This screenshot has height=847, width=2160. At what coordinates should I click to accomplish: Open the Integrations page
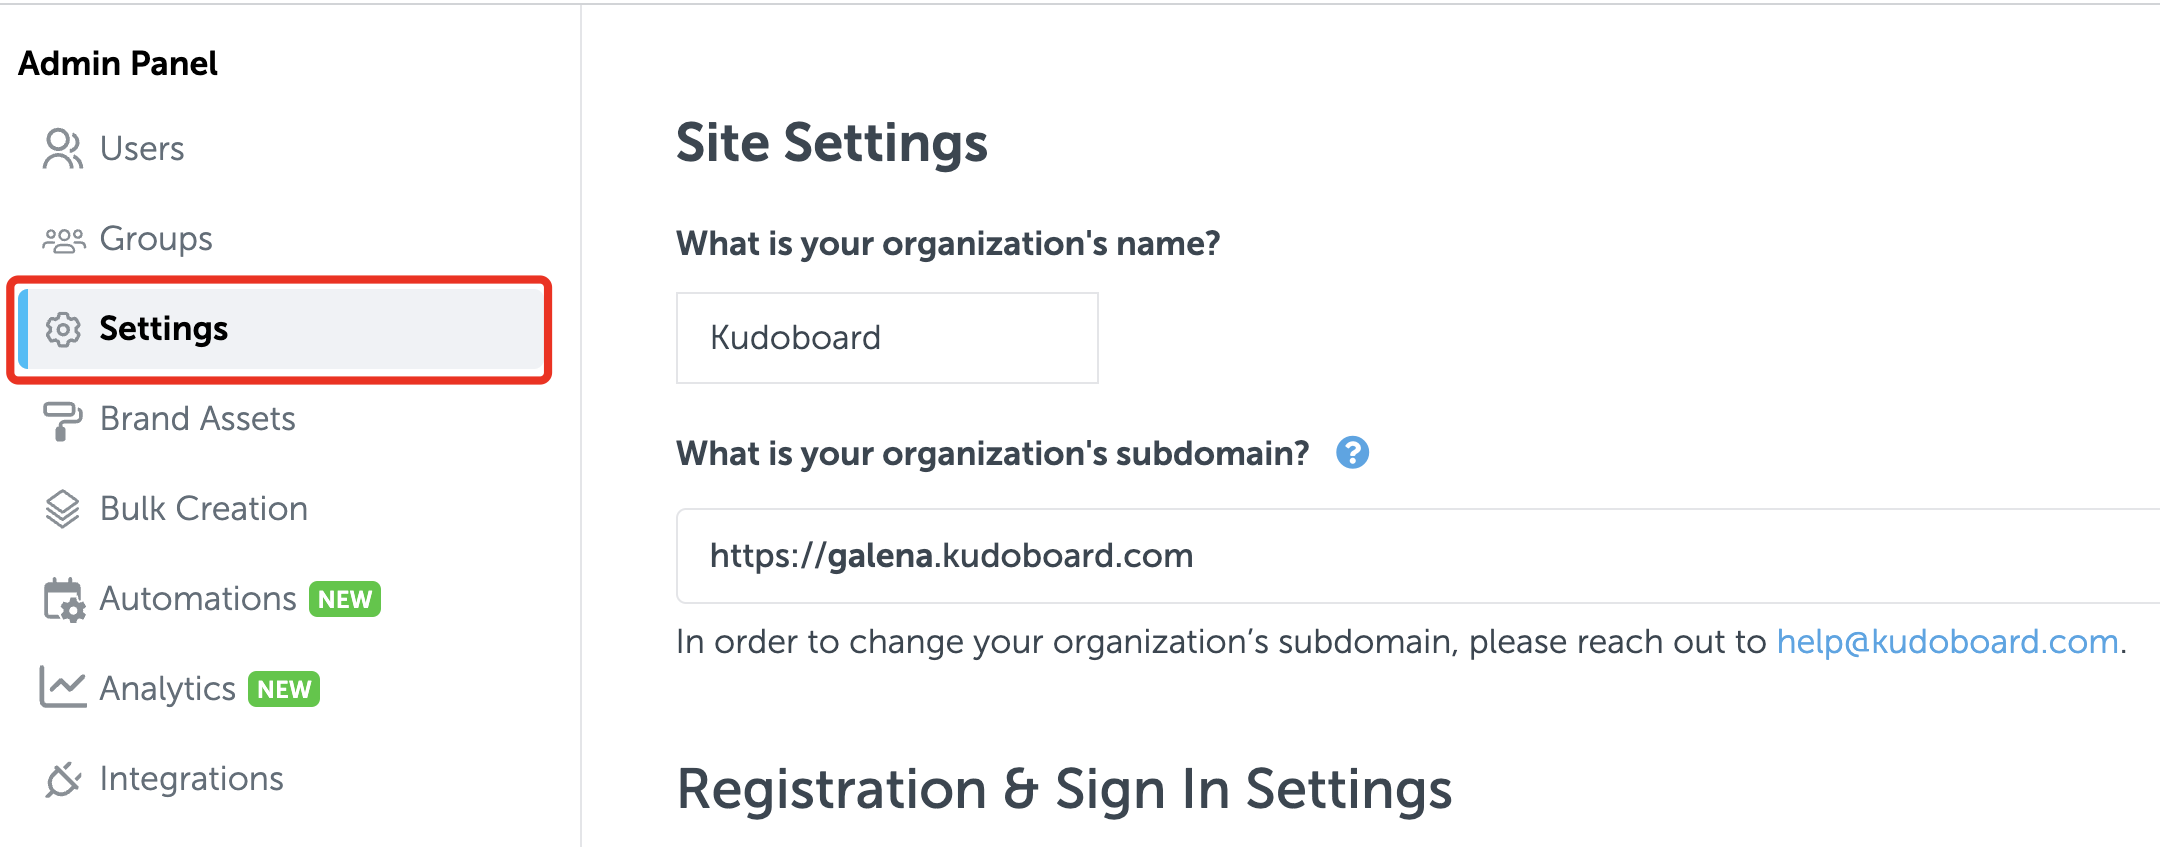point(192,779)
